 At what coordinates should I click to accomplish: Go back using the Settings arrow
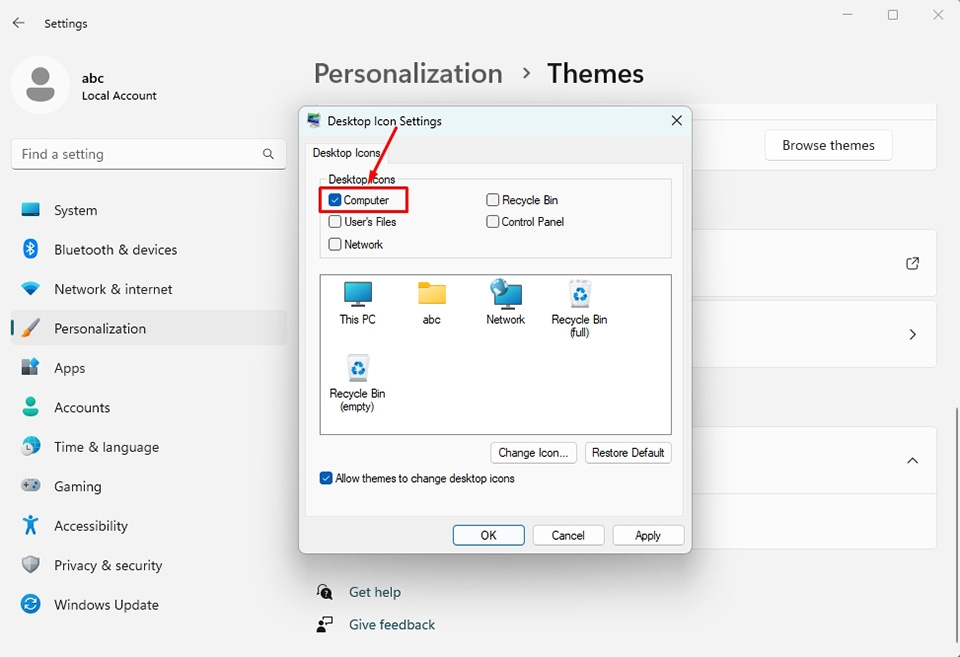18,23
